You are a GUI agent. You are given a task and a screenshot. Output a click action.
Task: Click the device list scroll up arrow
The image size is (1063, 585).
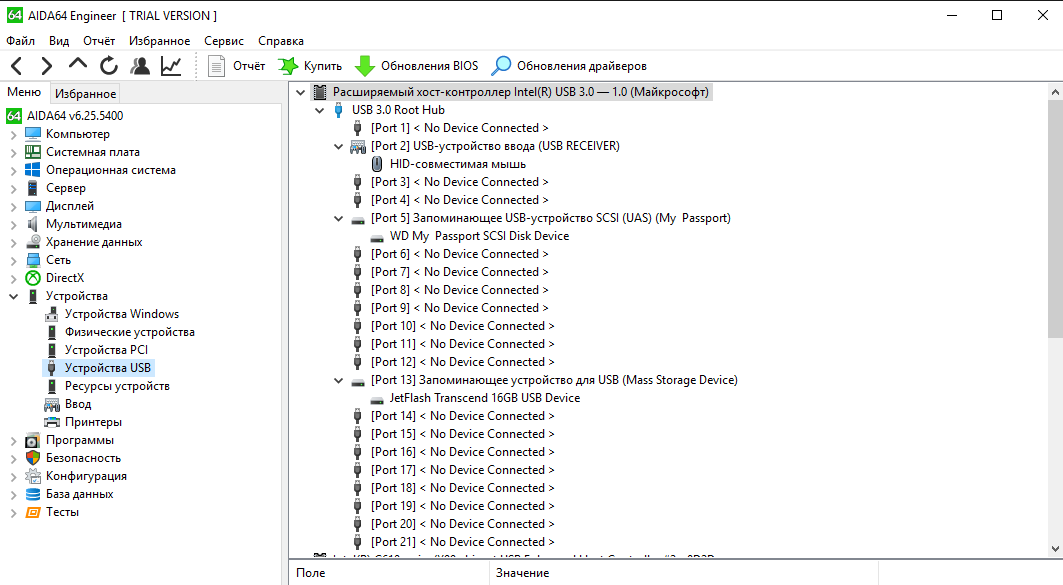coord(1055,92)
